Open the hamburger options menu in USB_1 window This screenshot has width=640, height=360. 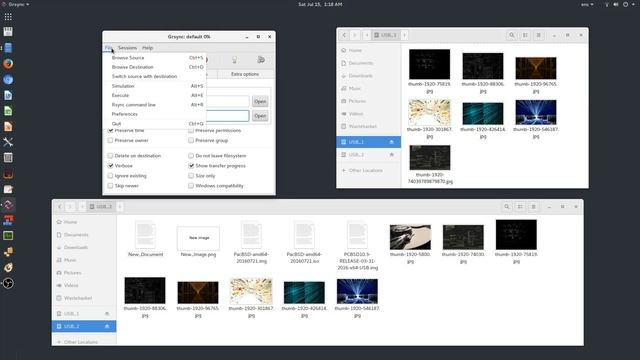(x=539, y=35)
